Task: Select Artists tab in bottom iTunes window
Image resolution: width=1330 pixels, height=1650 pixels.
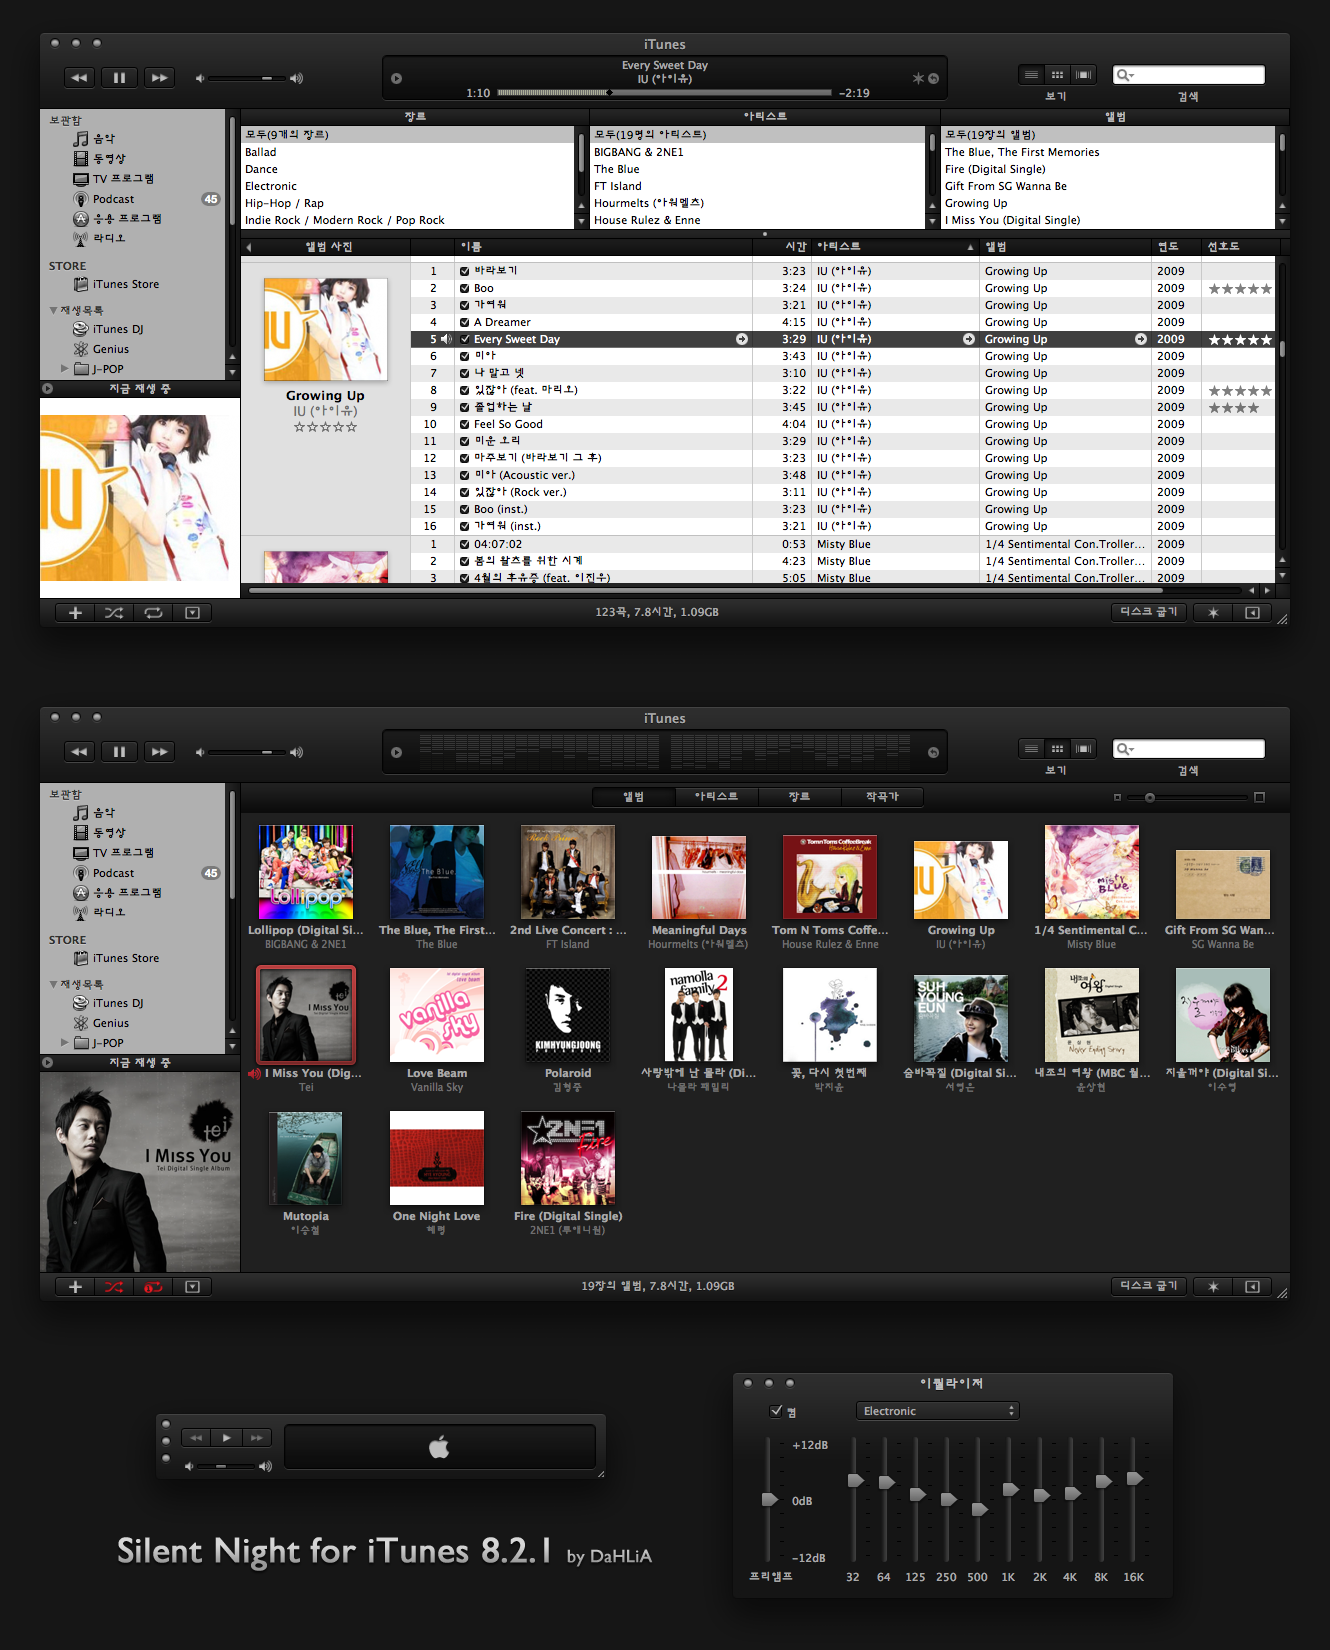Action: [717, 797]
